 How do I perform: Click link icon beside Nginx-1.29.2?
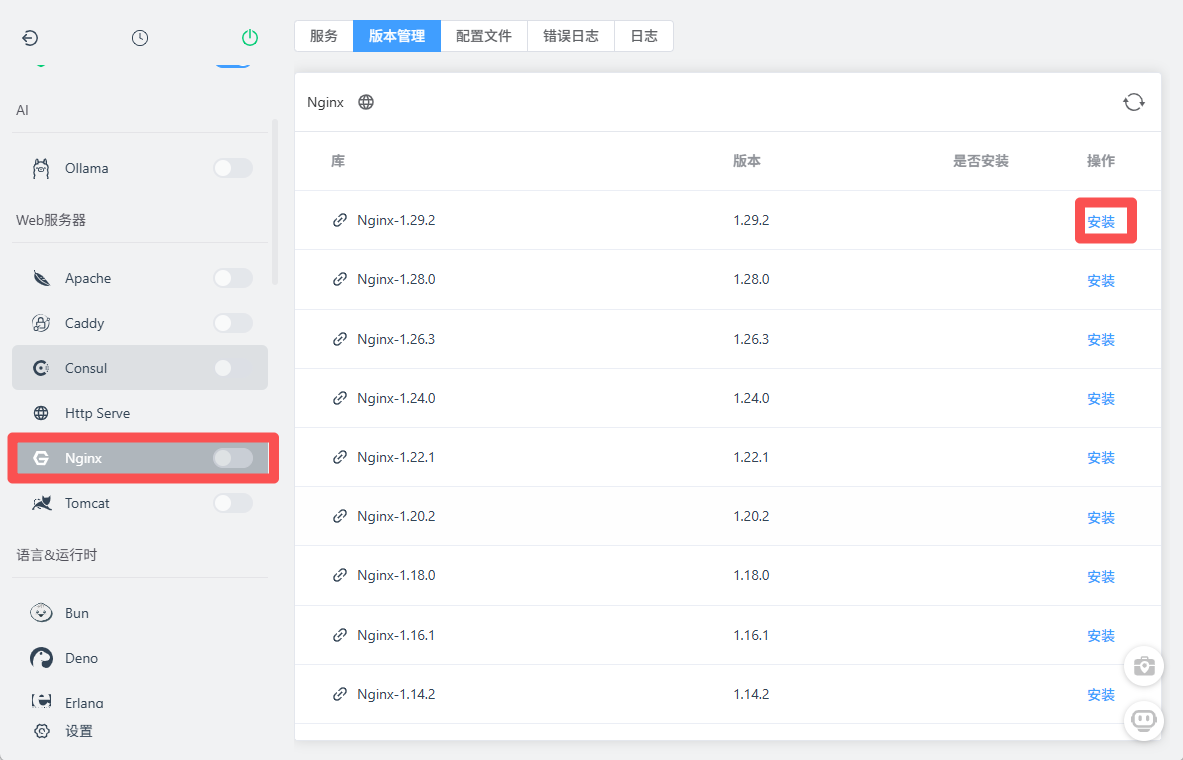(340, 220)
